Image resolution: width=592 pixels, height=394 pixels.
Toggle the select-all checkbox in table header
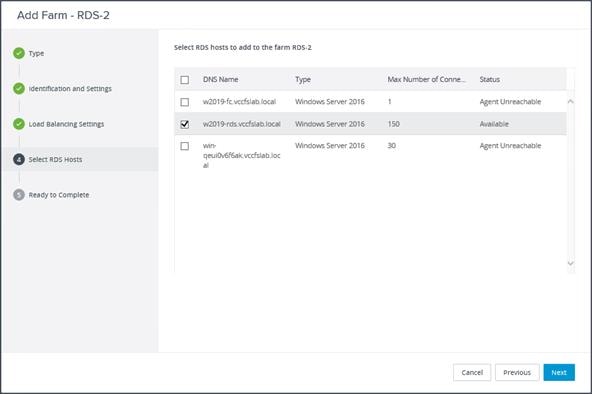pyautogui.click(x=185, y=80)
